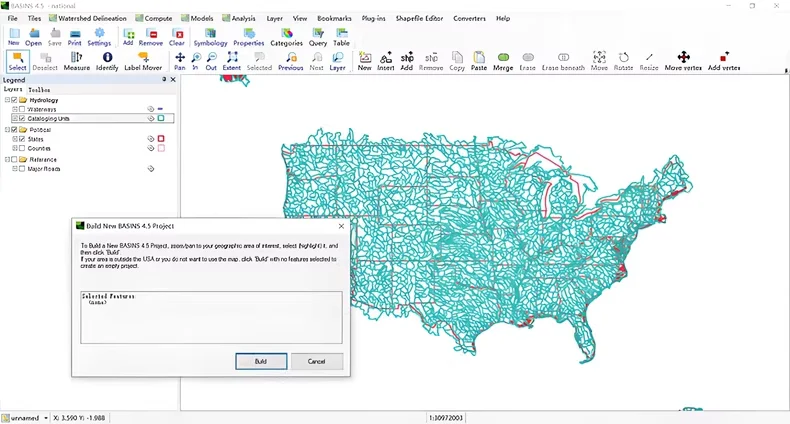
Task: Switch to the Pan tool
Action: coord(180,61)
